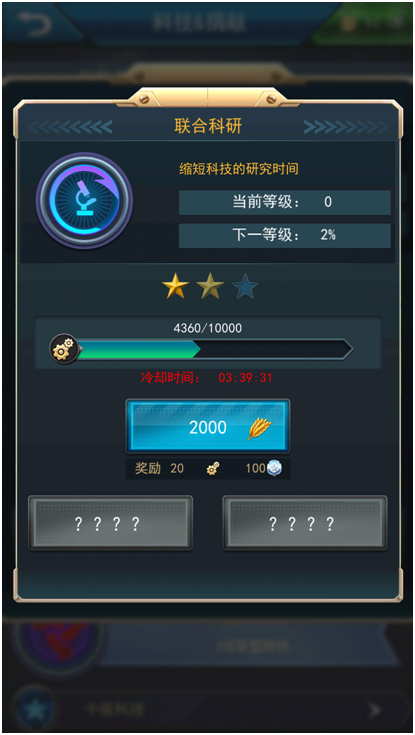Screen dimensions: 415x735
Task: Click the left locked ???? button
Action: tap(110, 523)
